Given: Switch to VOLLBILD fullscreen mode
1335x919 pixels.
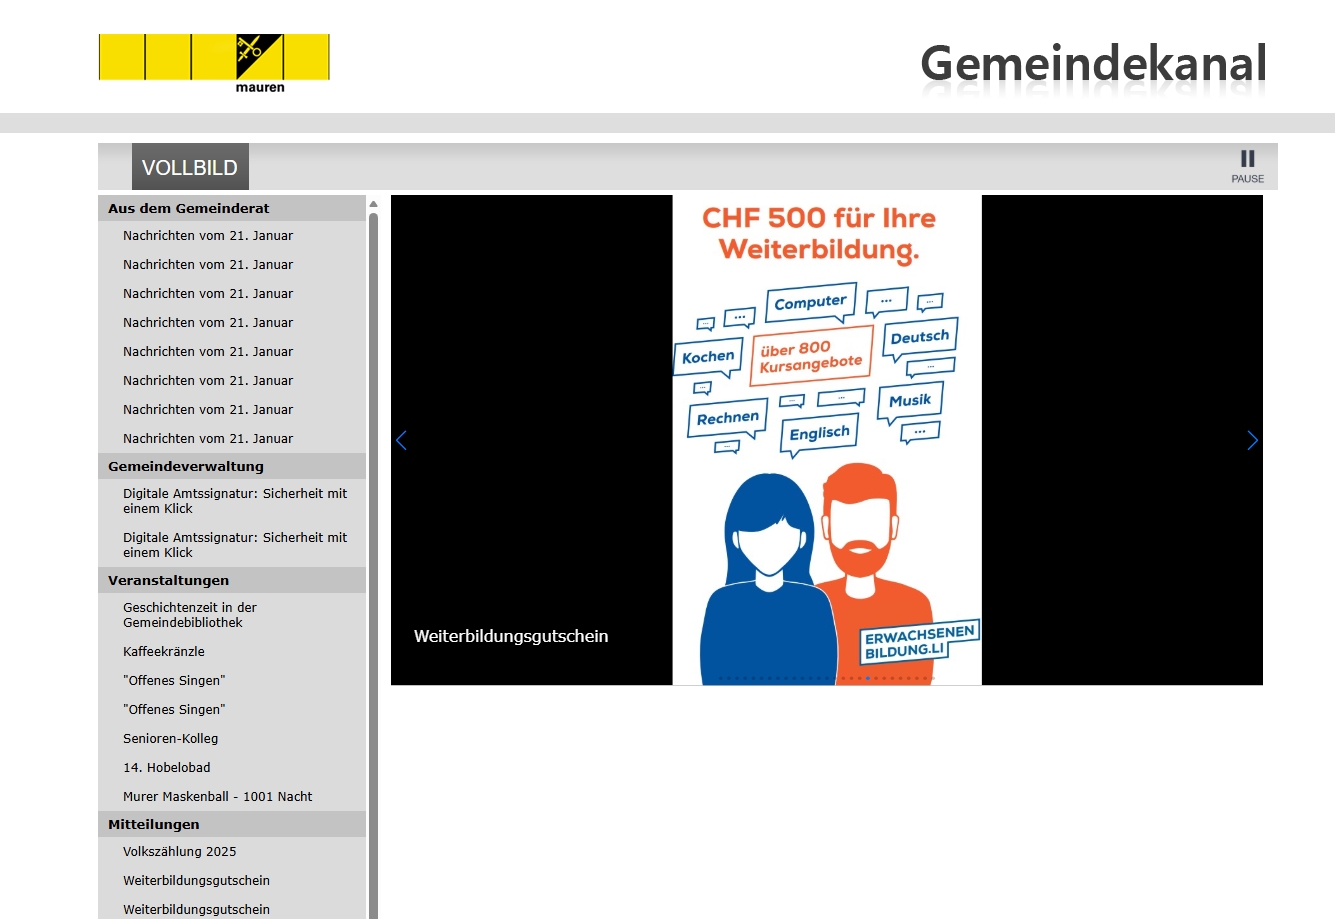Looking at the screenshot, I should pos(190,167).
